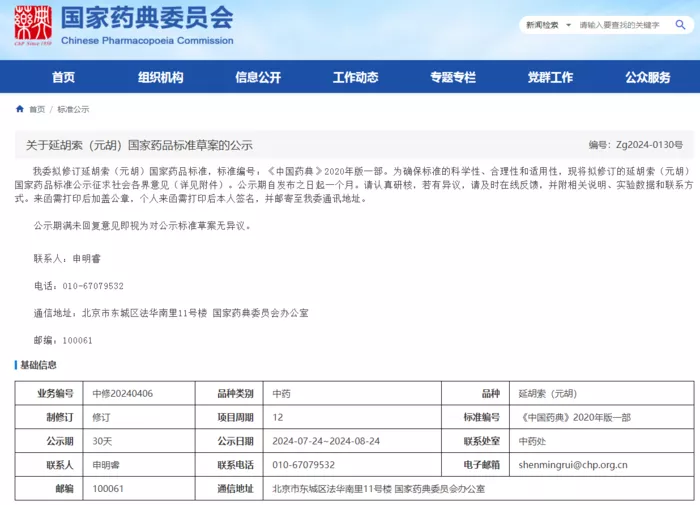Click the 通信地址 line in the body

coord(171,313)
